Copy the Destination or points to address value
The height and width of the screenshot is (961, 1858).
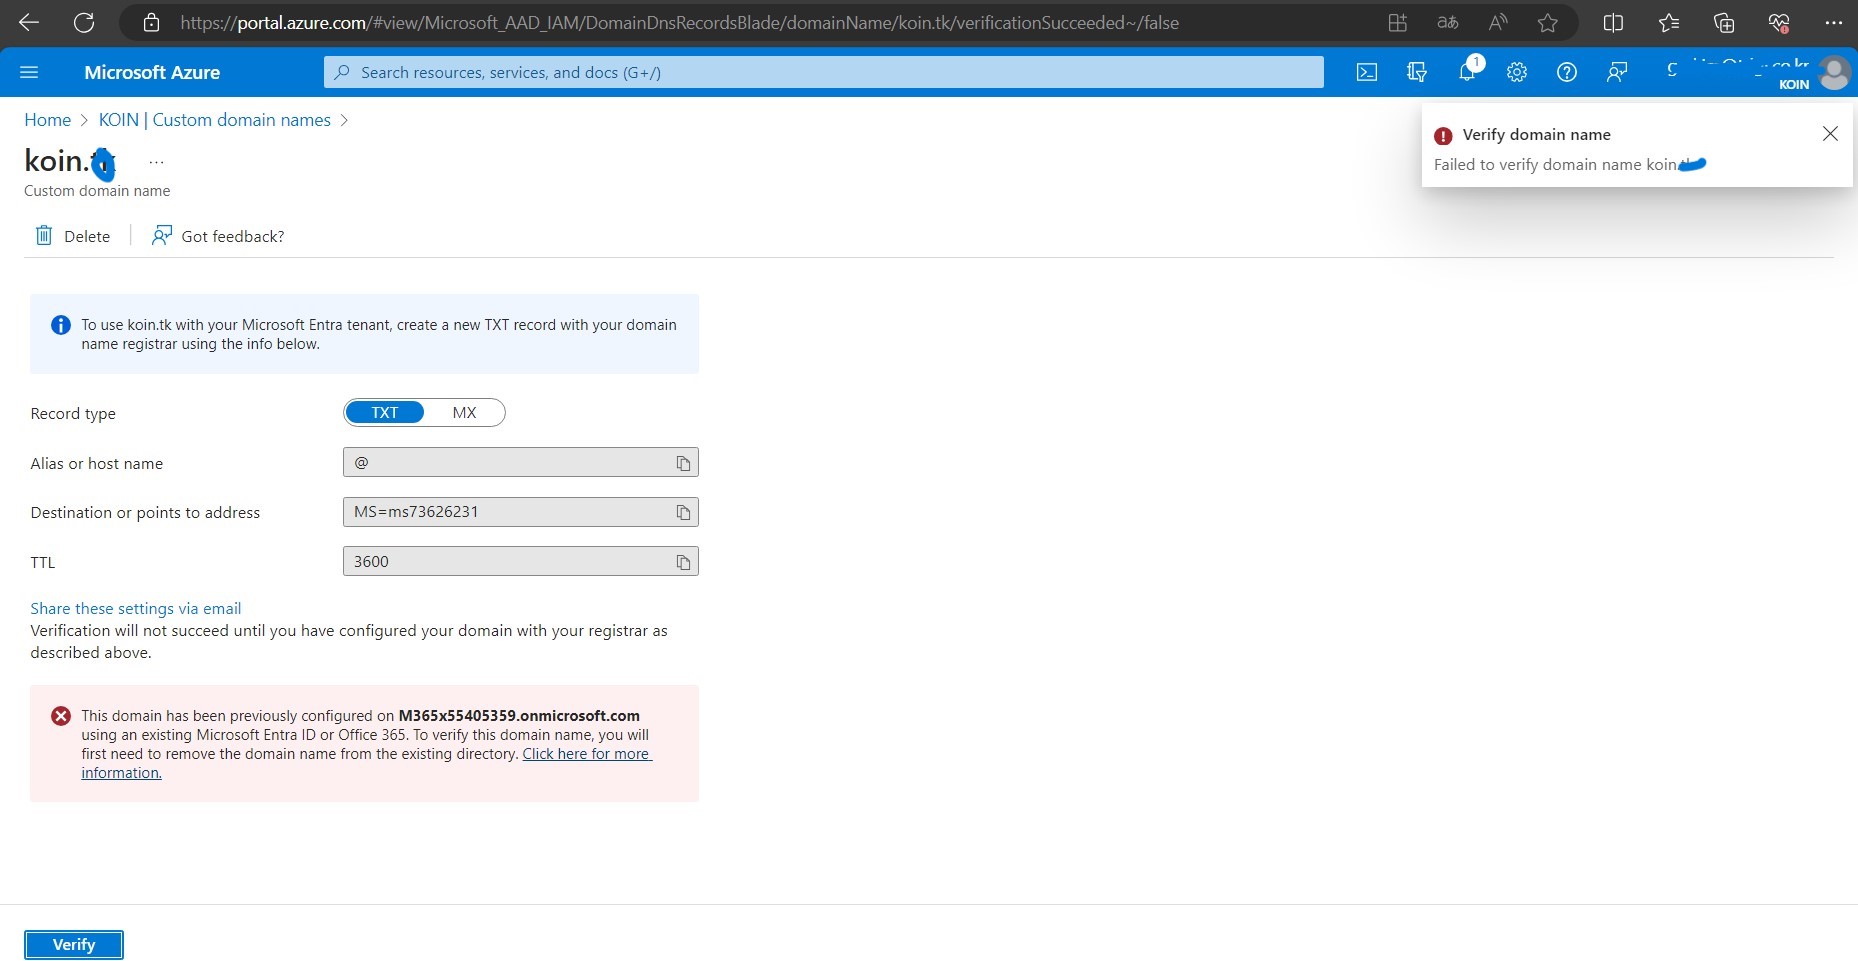[x=683, y=512]
